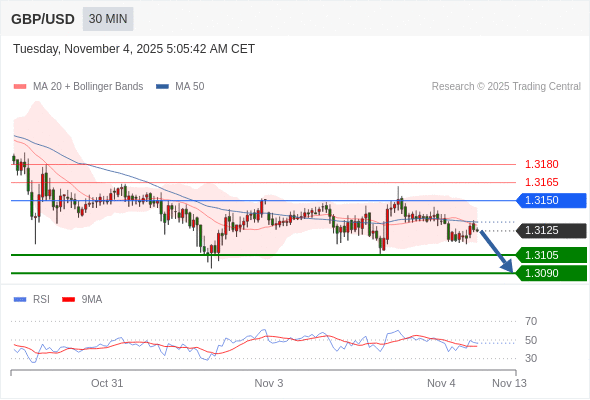
Task: Click the RSI 50 level label
Action: click(531, 341)
